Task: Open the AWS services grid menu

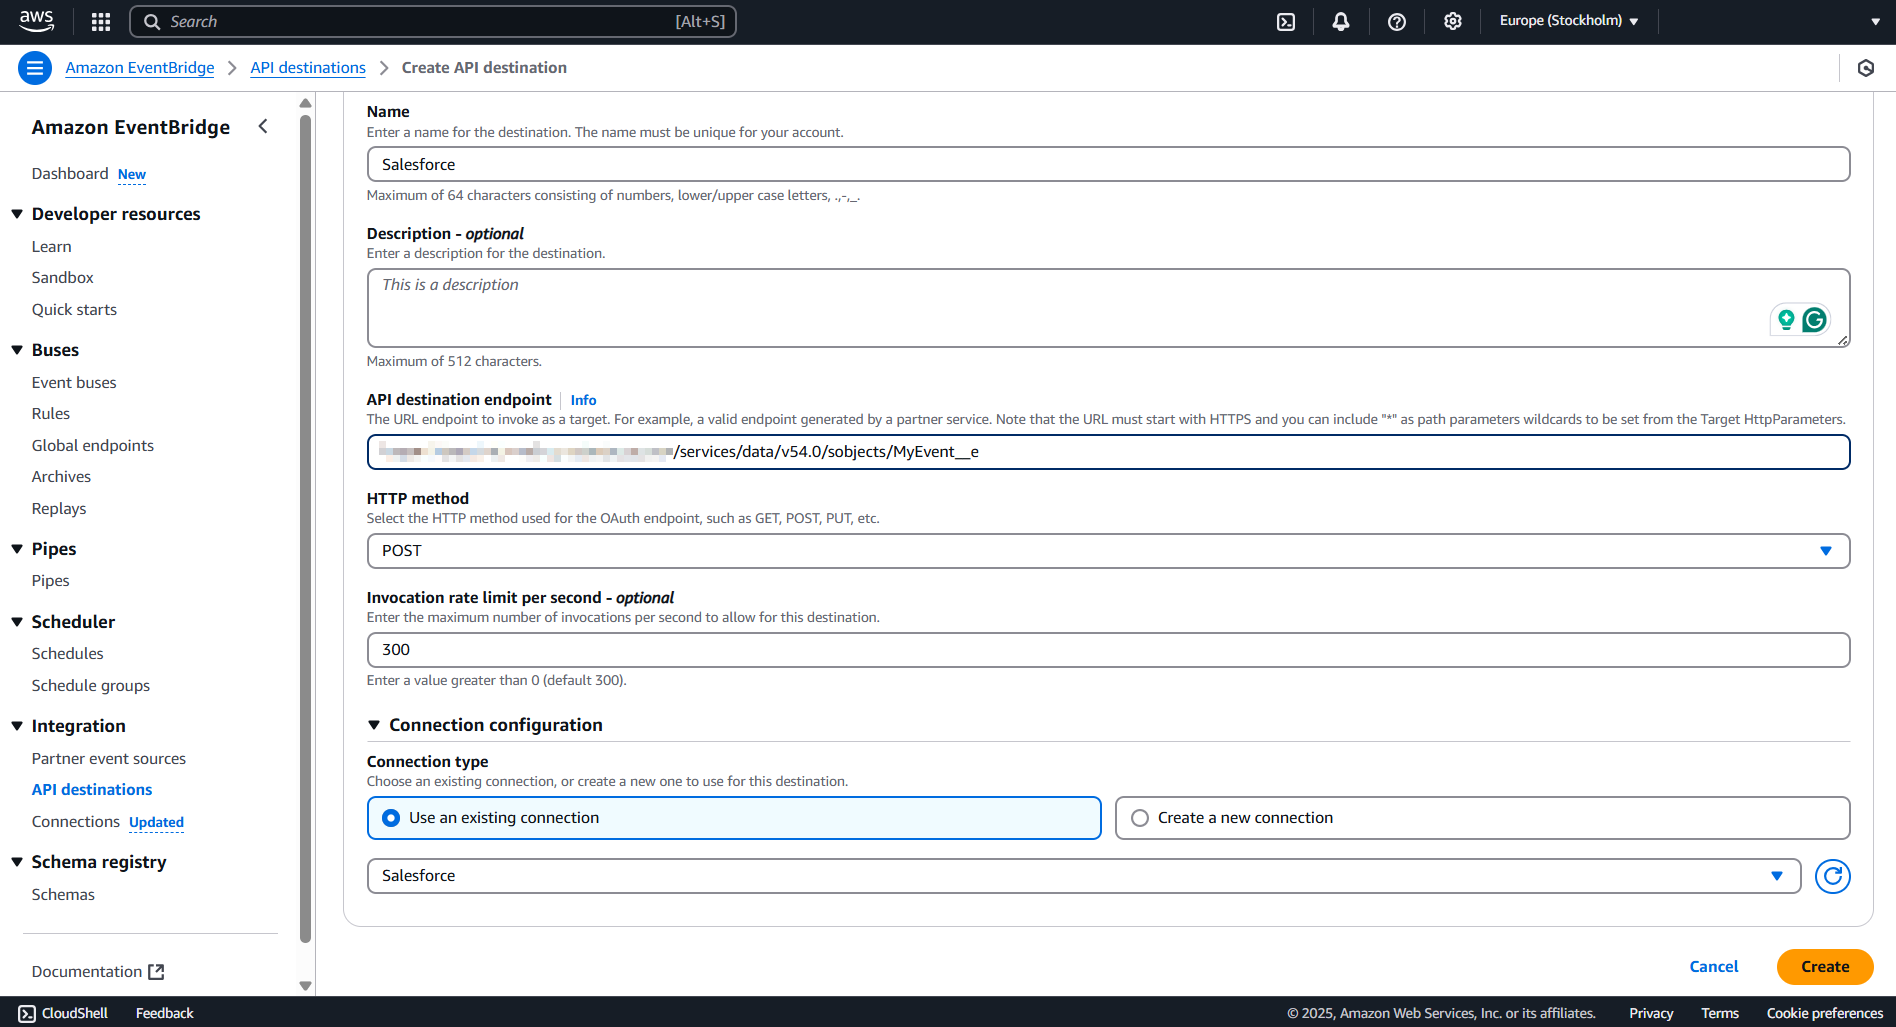Action: tap(101, 22)
